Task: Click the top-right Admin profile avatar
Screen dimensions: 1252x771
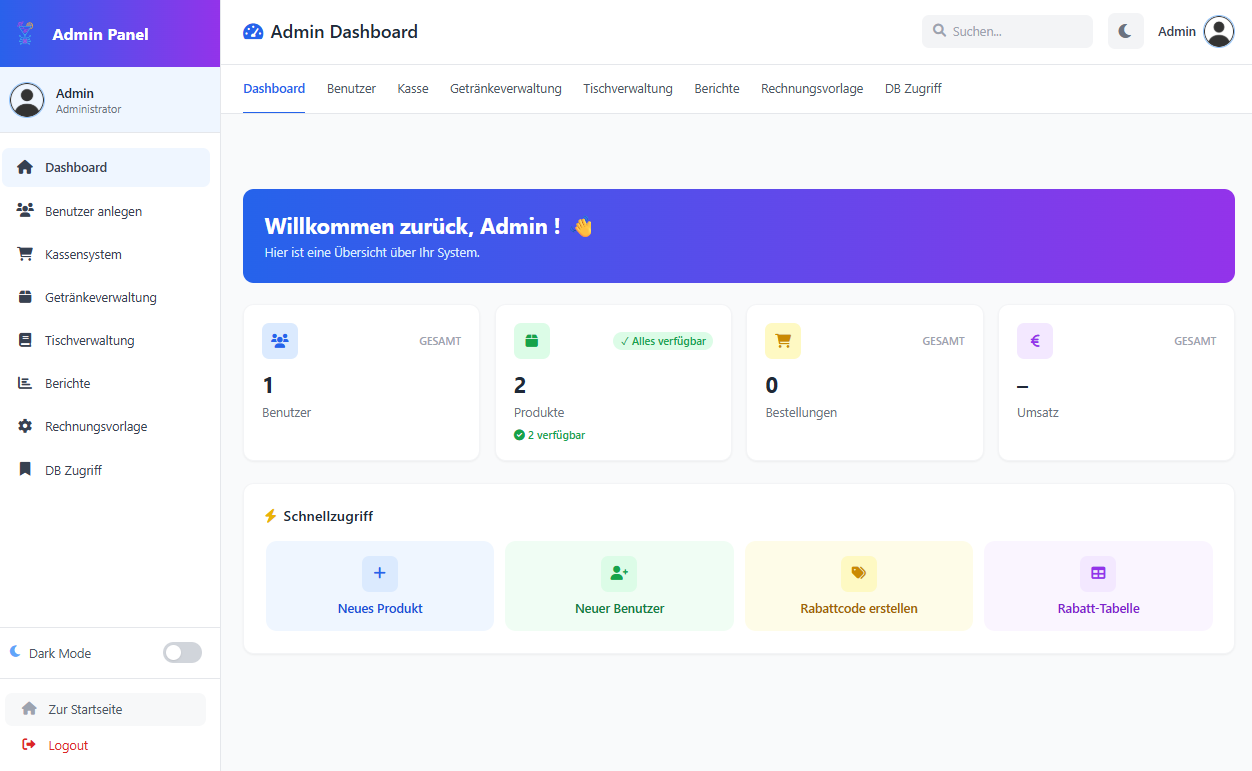Action: coord(1219,32)
